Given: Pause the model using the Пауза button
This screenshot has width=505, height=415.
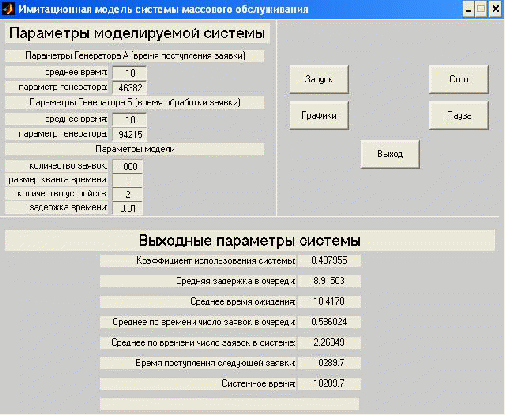Looking at the screenshot, I should (459, 115).
